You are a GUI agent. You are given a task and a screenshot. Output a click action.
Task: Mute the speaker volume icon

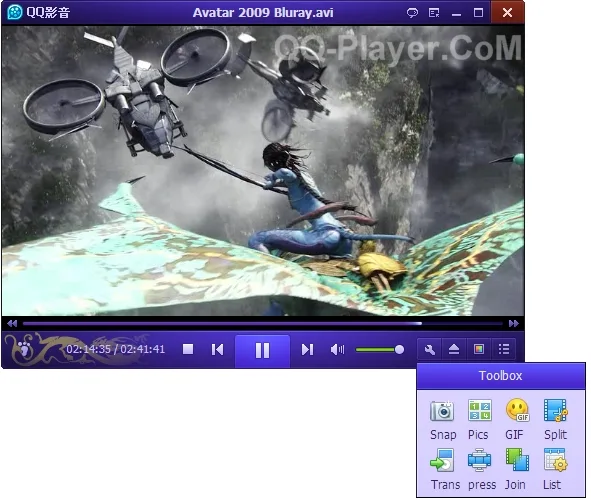pyautogui.click(x=337, y=350)
